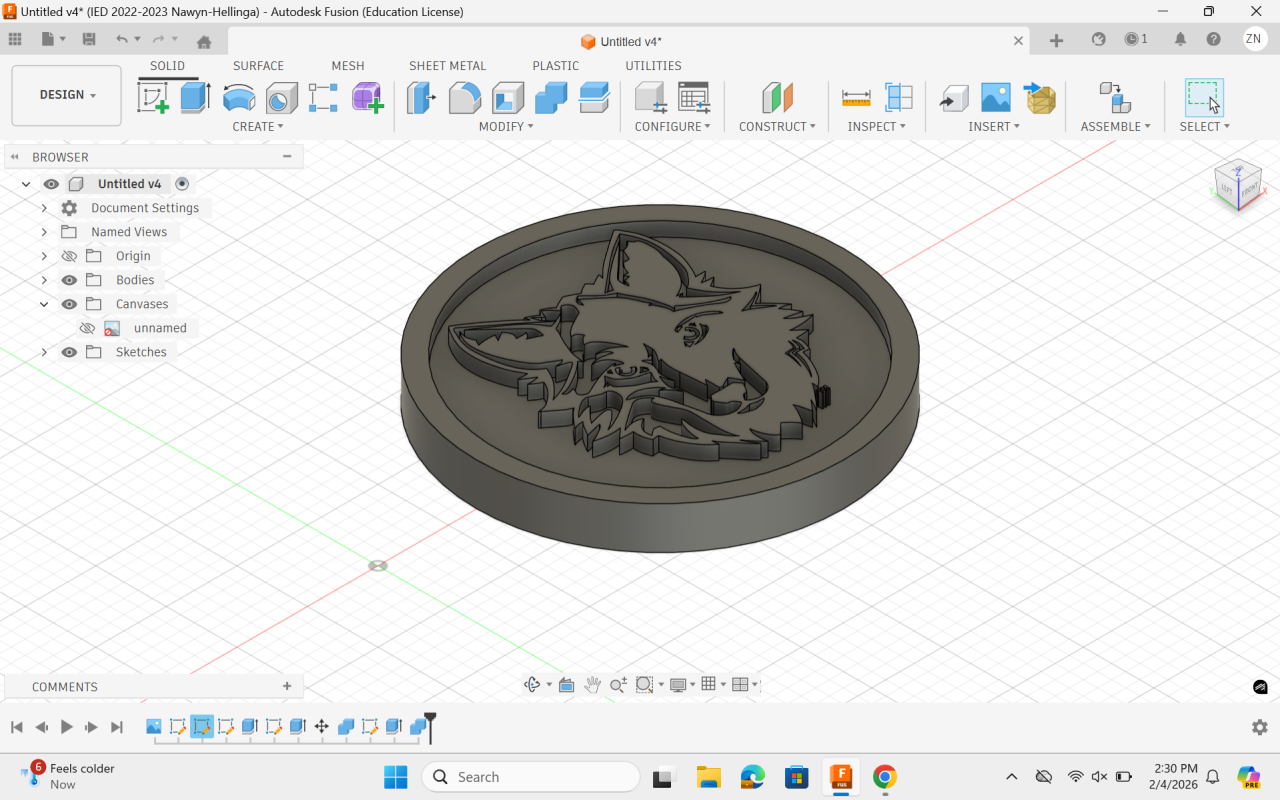Viewport: 1280px width, 800px height.
Task: Select the Combine tool icon
Action: click(x=551, y=98)
